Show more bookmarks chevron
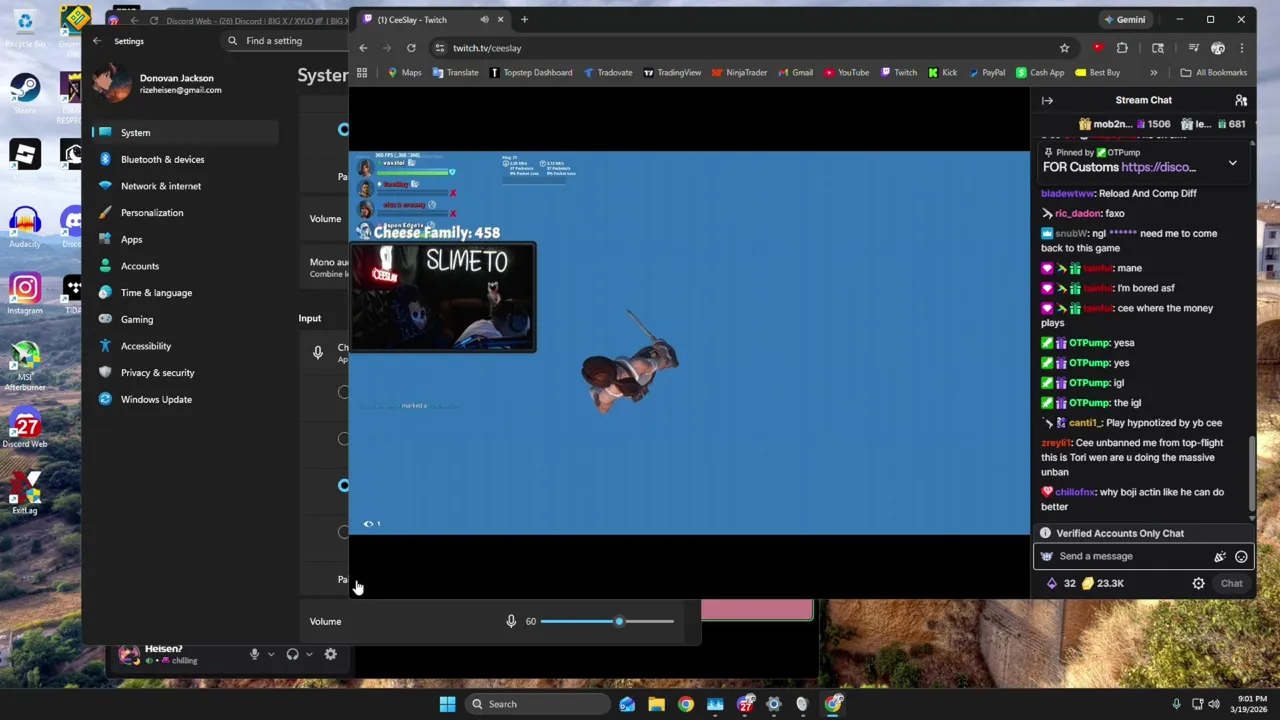The image size is (1280, 720). tap(1153, 72)
